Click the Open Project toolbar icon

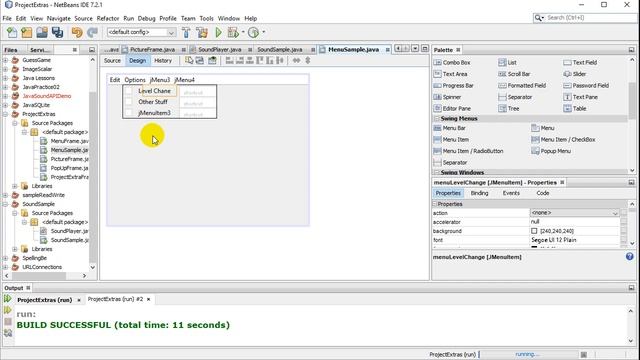(x=42, y=32)
